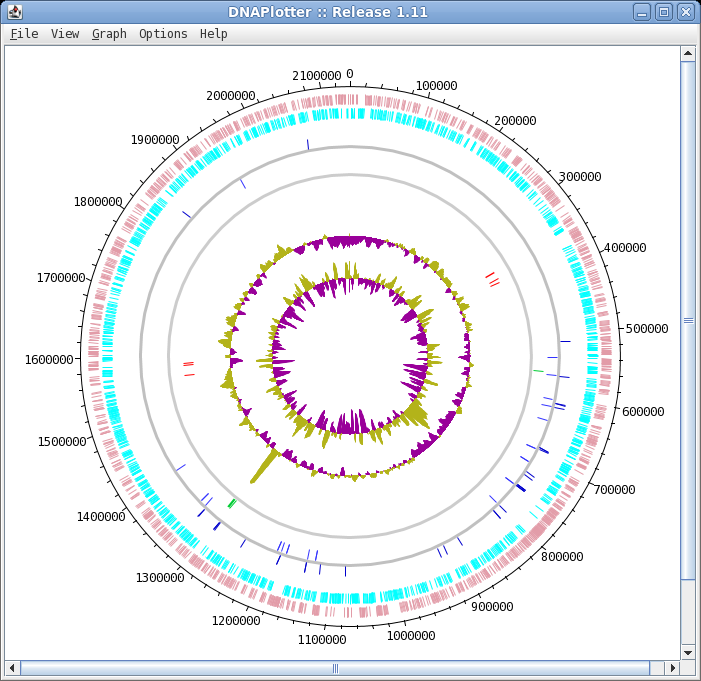This screenshot has height=681, width=701.
Task: Click the vertical scrollbar down arrow
Action: 688,652
